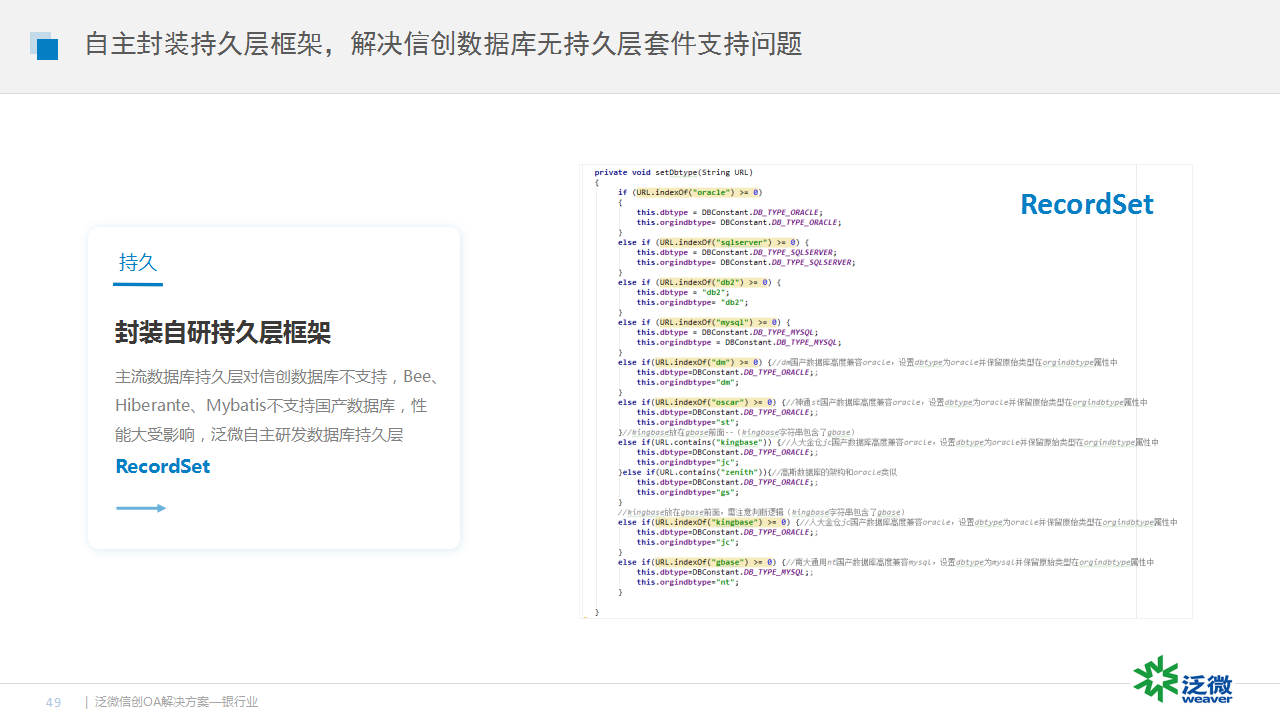The height and width of the screenshot is (720, 1280).
Task: Click the URL.indexOf("db2") condition
Action: tap(713, 282)
